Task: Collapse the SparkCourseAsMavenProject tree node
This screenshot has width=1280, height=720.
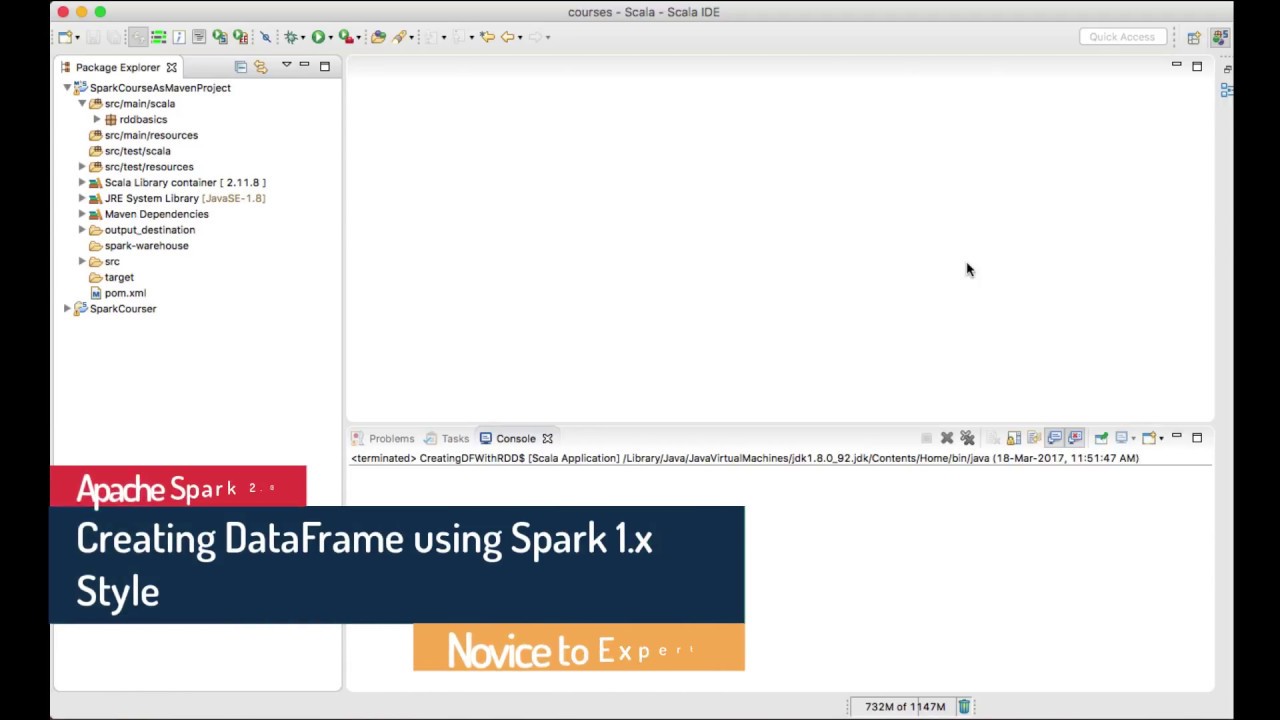Action: coord(67,88)
